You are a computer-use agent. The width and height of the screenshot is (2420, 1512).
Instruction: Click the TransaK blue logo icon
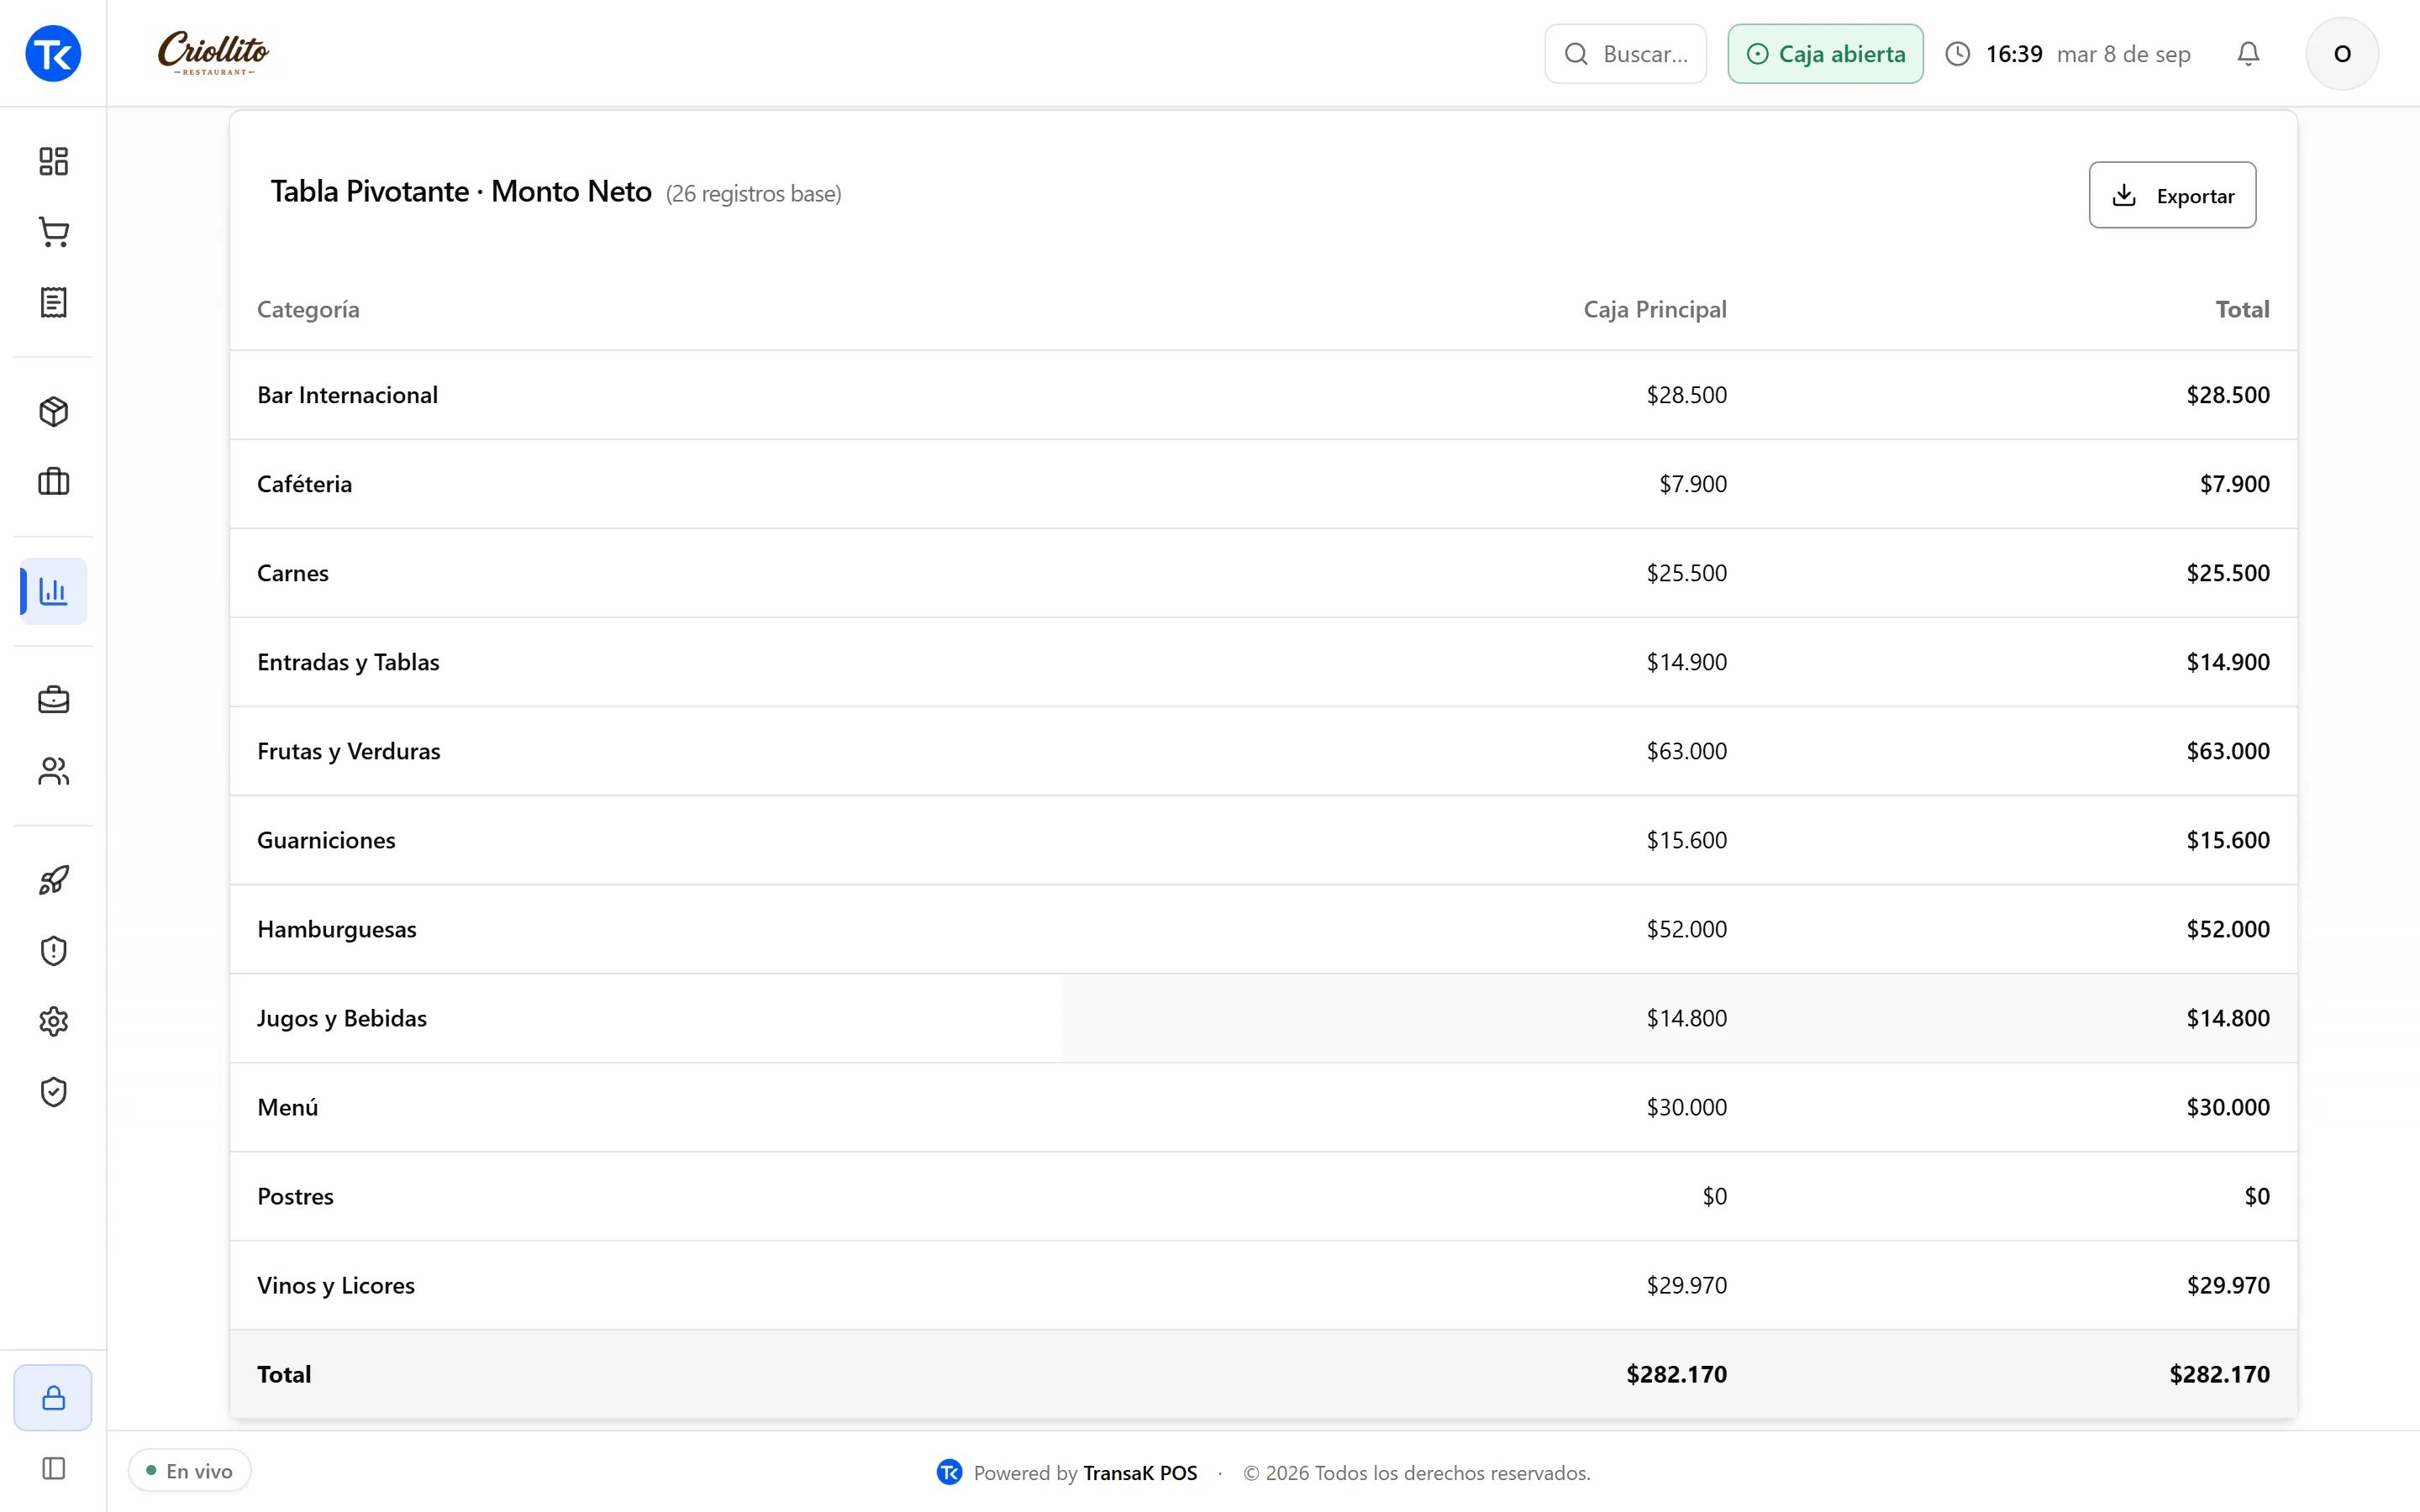[x=53, y=53]
